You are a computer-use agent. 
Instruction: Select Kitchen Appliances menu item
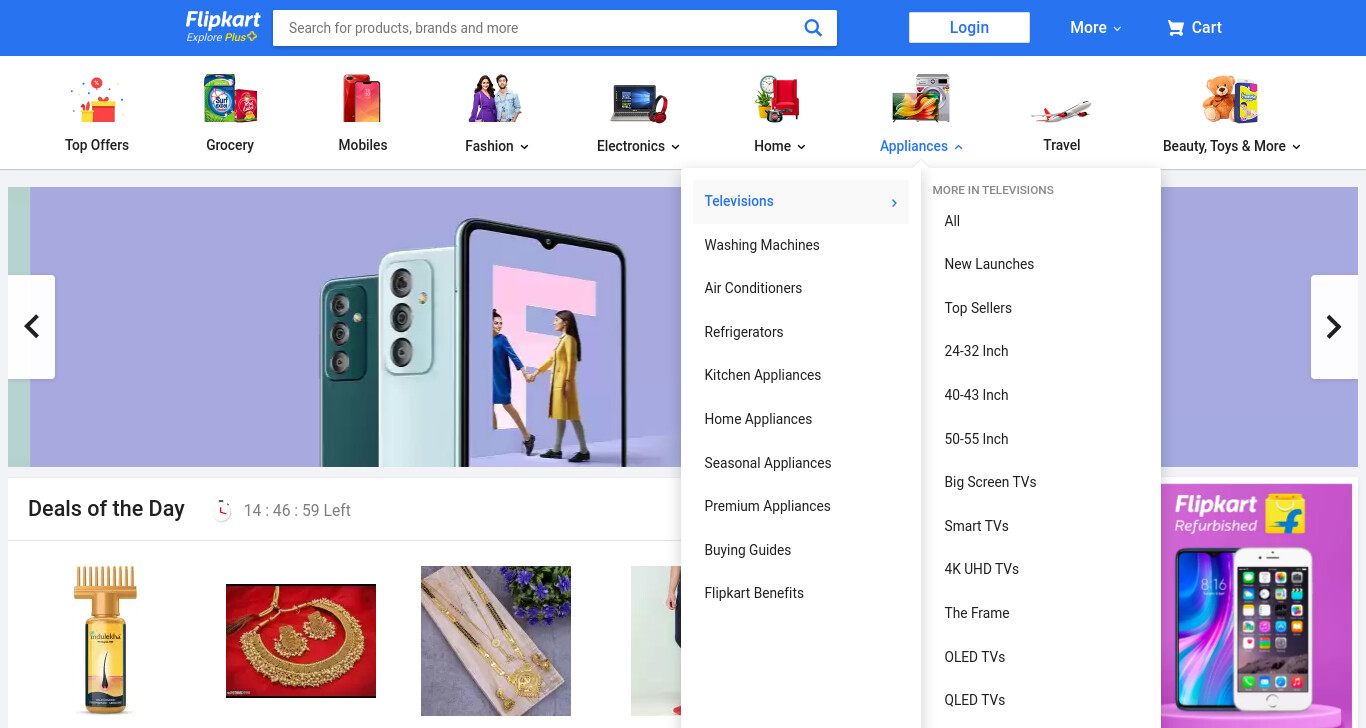coord(763,375)
